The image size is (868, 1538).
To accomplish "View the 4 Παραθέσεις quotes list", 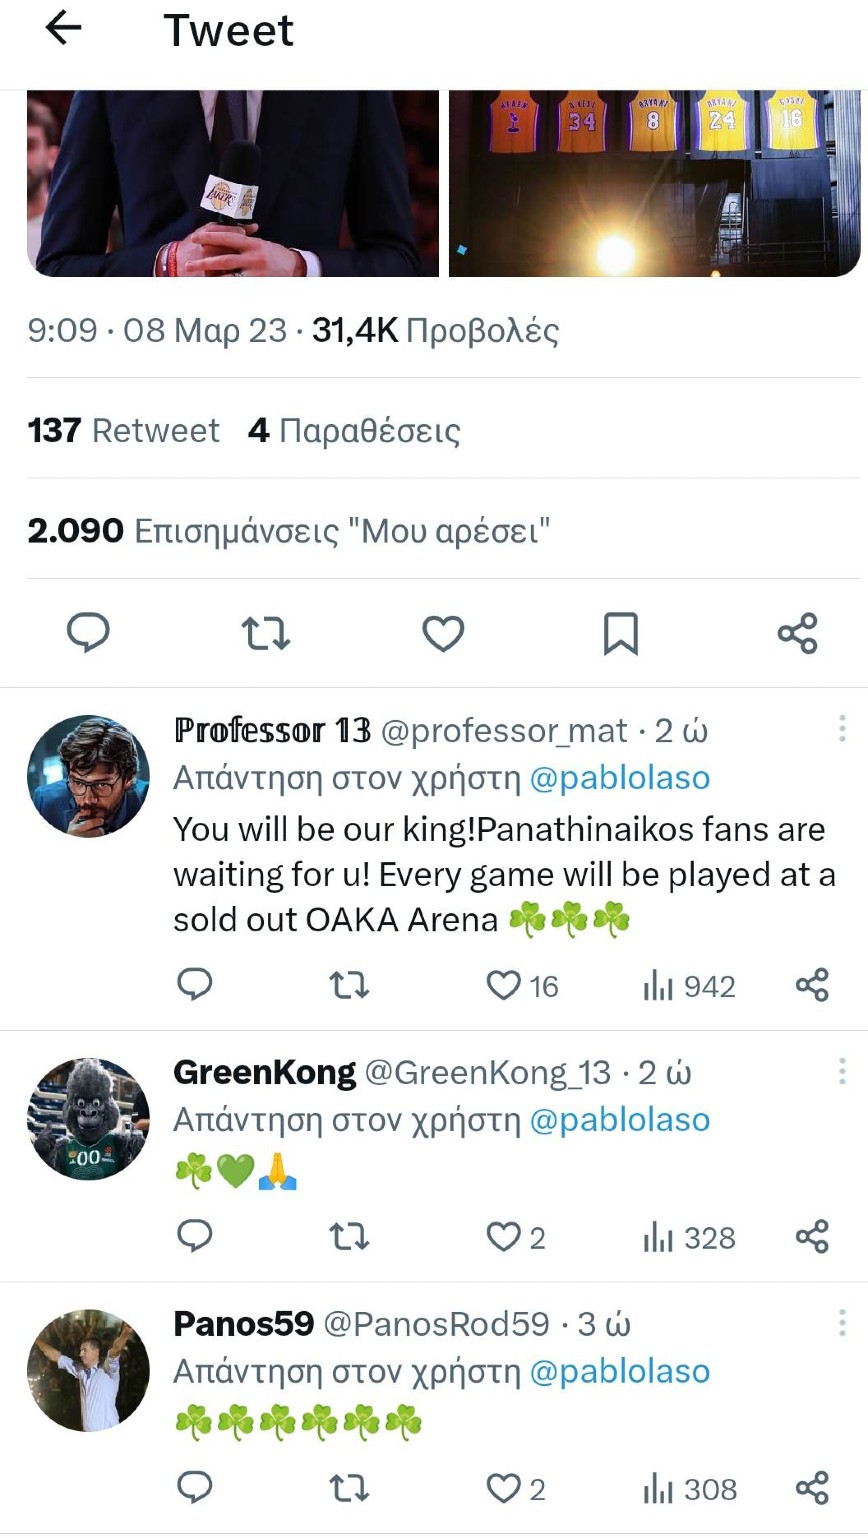I will click(x=354, y=431).
